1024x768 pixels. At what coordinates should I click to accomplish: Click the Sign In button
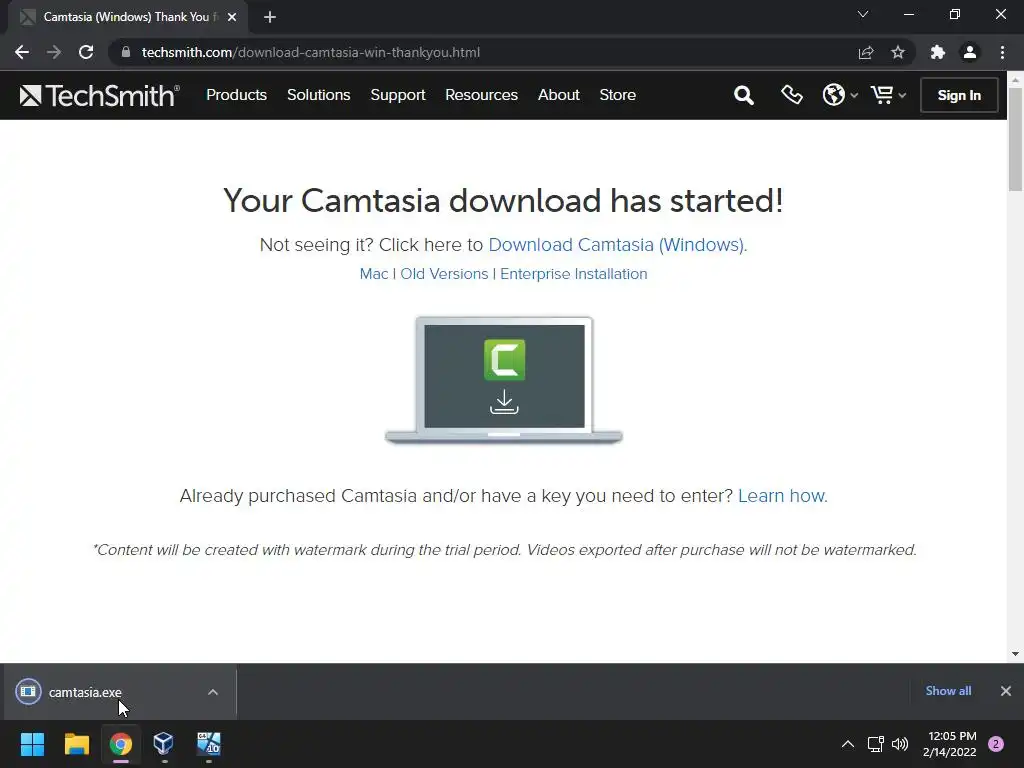pos(959,95)
